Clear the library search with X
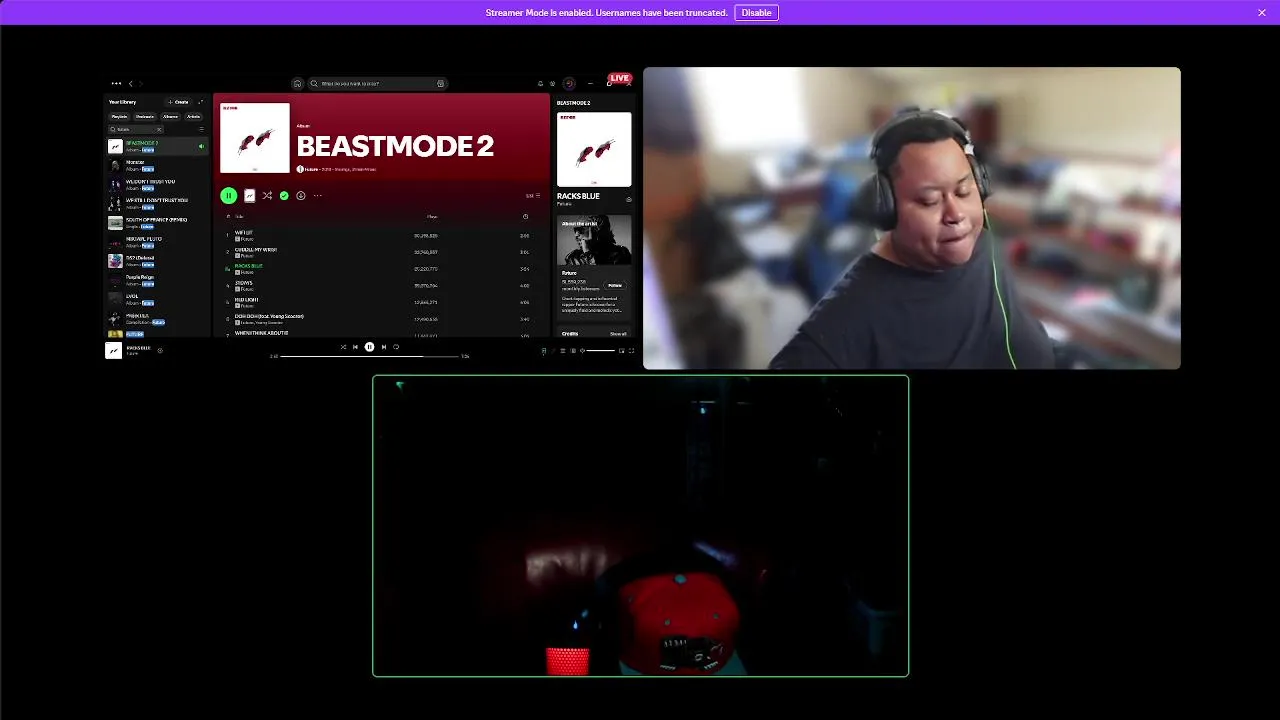The image size is (1280, 720). tap(159, 129)
